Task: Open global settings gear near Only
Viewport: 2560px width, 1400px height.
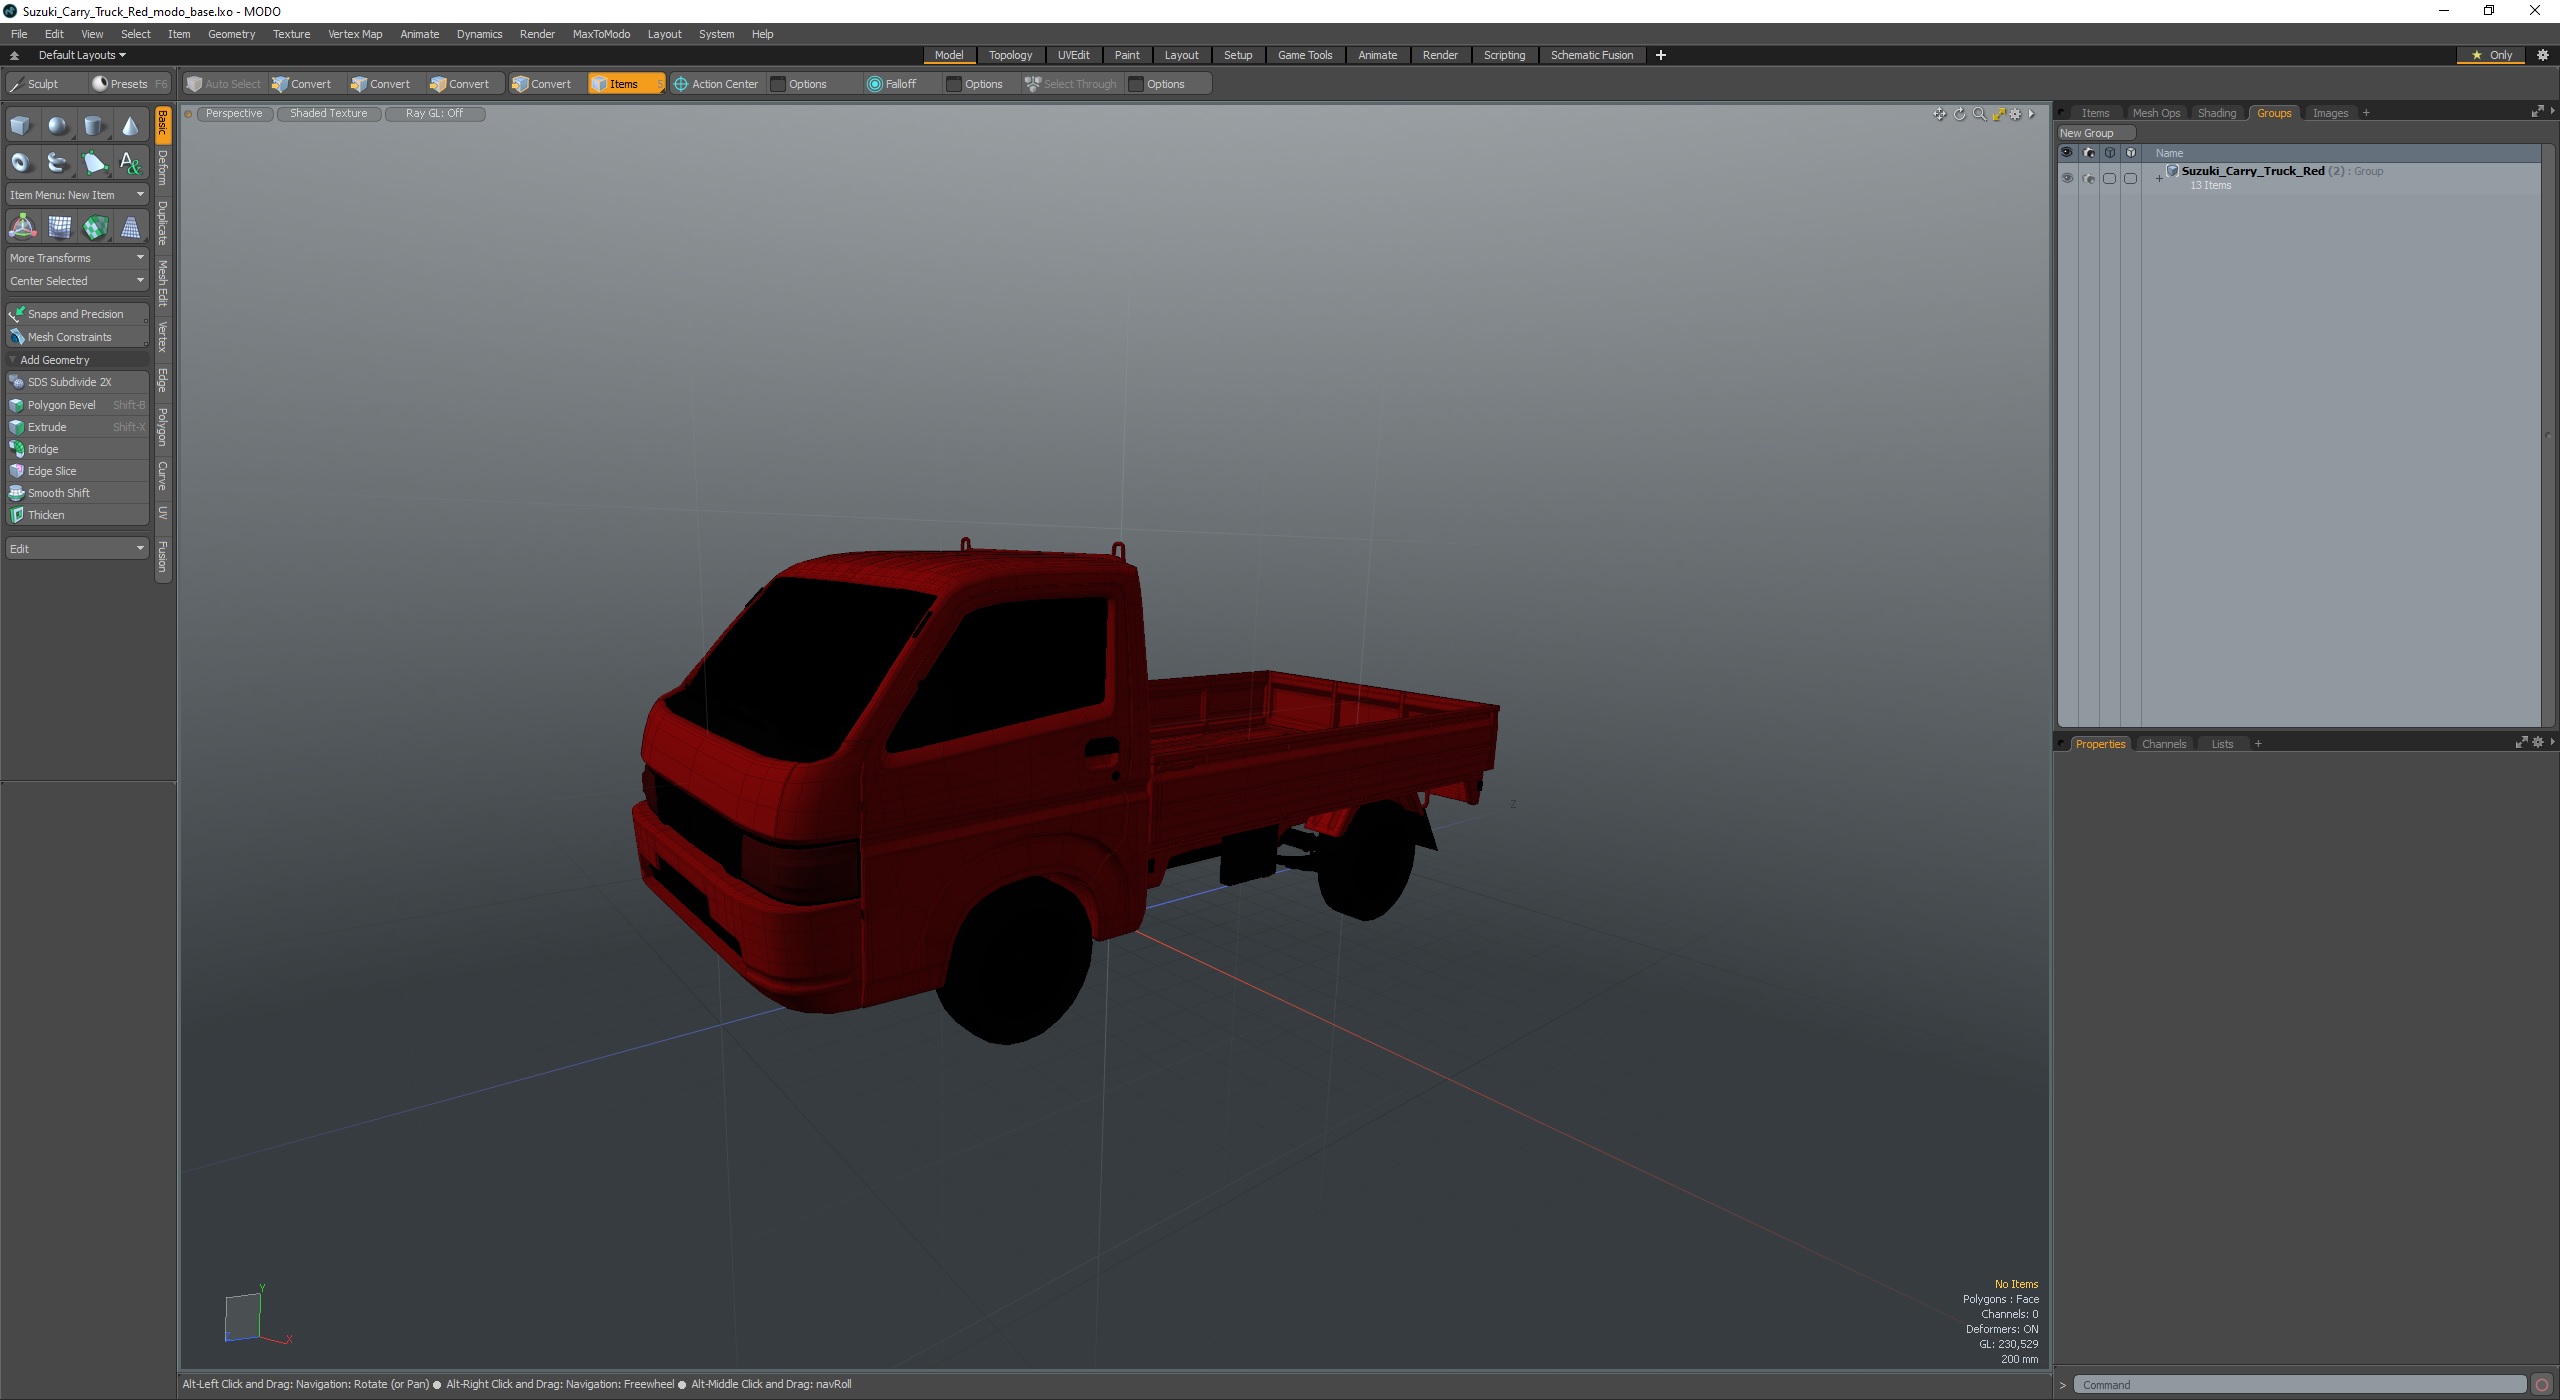Action: pos(2542,55)
